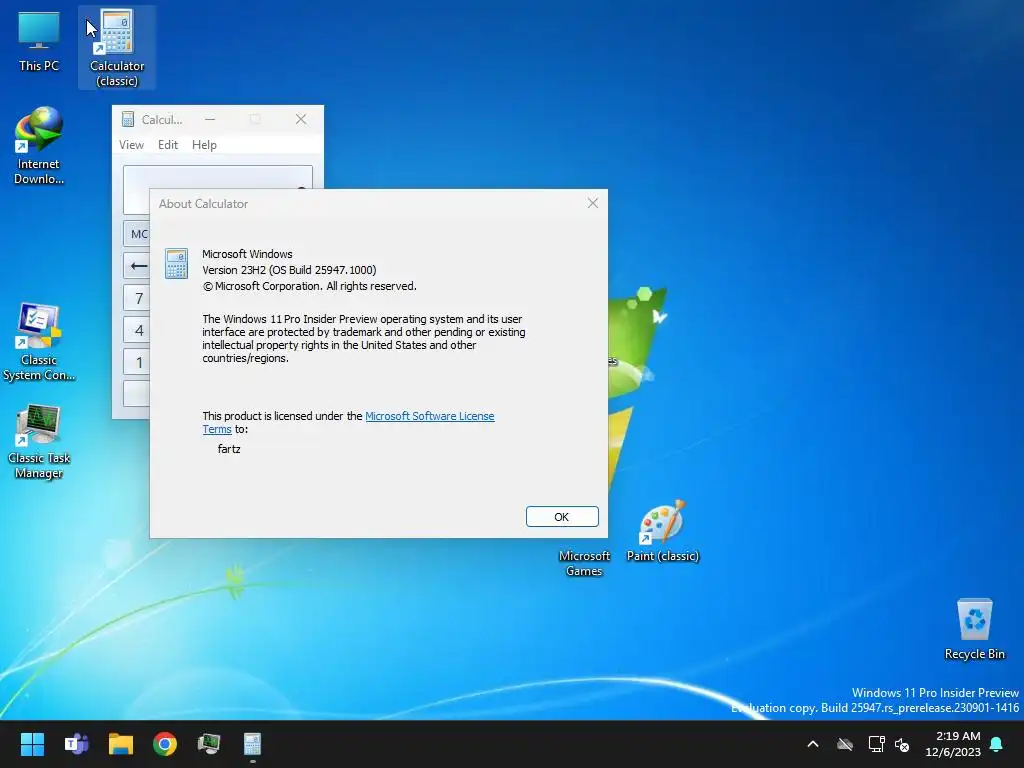Open muted volume tray icon
This screenshot has width=1024, height=768.
[x=902, y=744]
